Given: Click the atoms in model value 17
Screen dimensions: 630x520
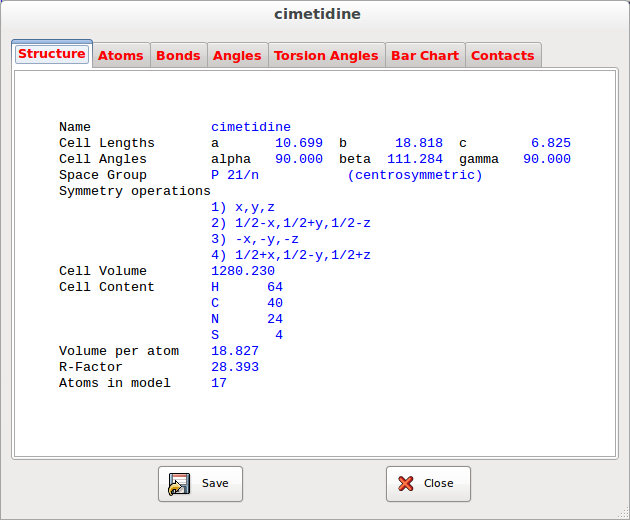Looking at the screenshot, I should tap(219, 383).
